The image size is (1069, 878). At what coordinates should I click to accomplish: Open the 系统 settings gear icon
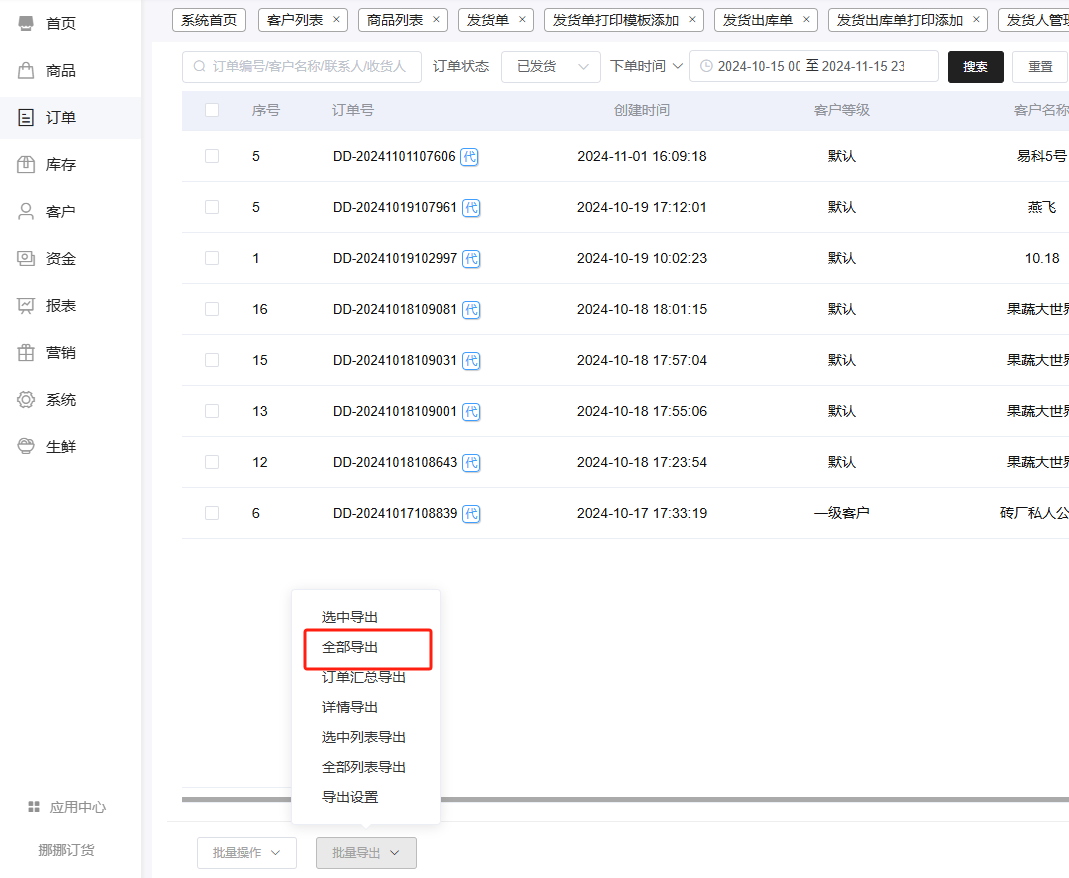point(26,399)
